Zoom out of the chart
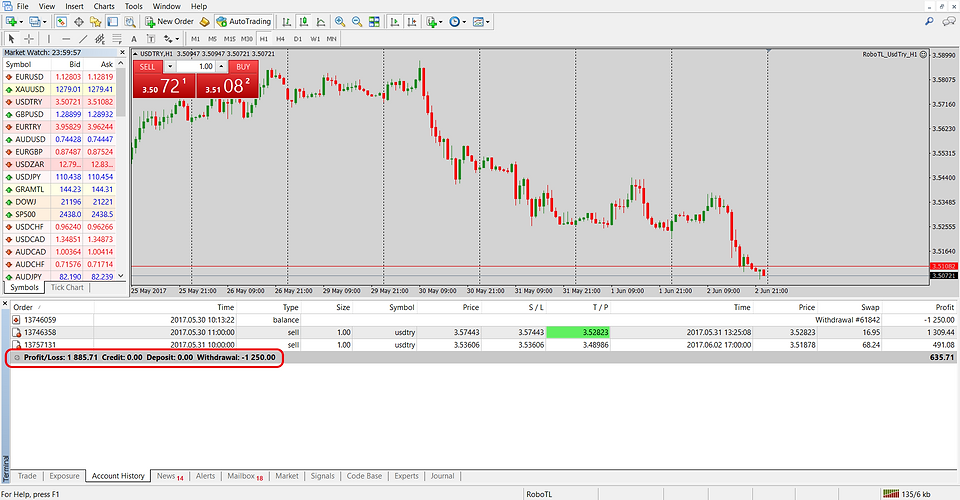Image resolution: width=960 pixels, height=500 pixels. pos(357,21)
